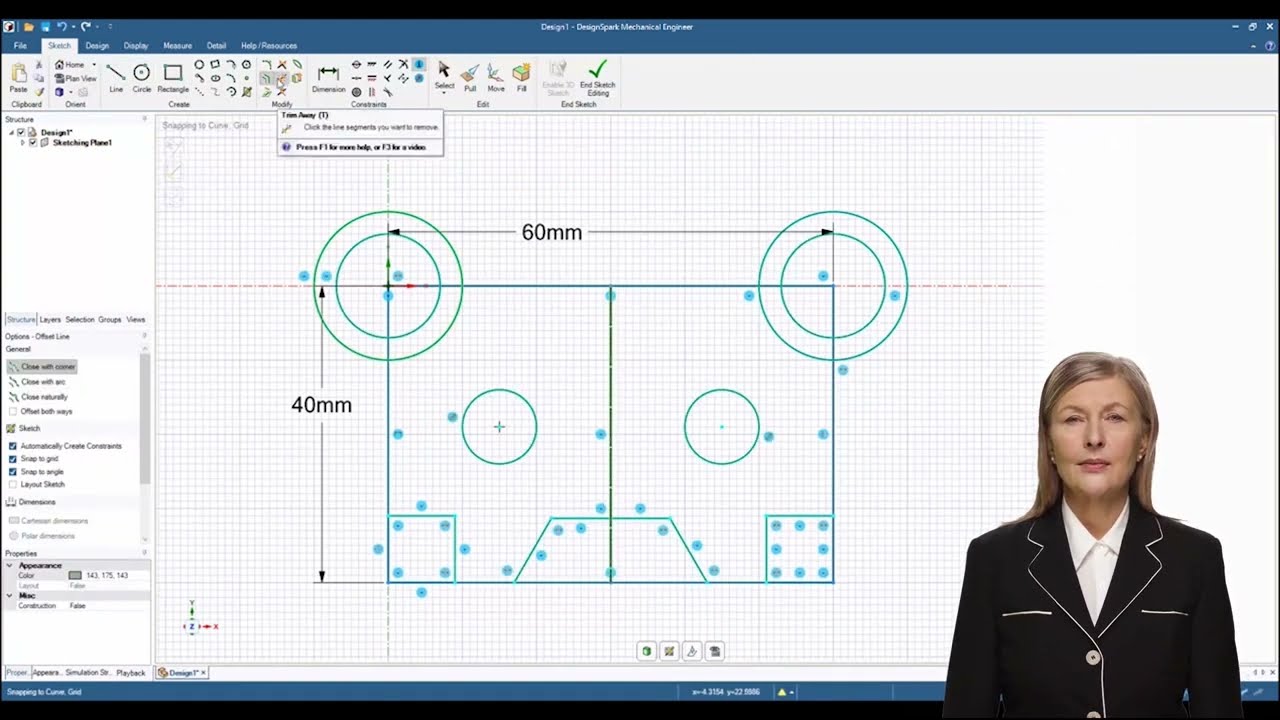Open the Home view dropdown arrow

point(94,65)
